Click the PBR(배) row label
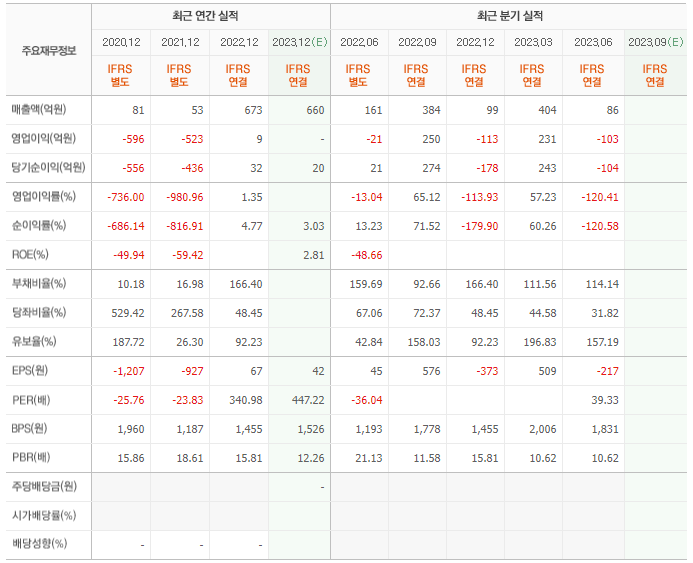This screenshot has width=693, height=563. coord(31,457)
